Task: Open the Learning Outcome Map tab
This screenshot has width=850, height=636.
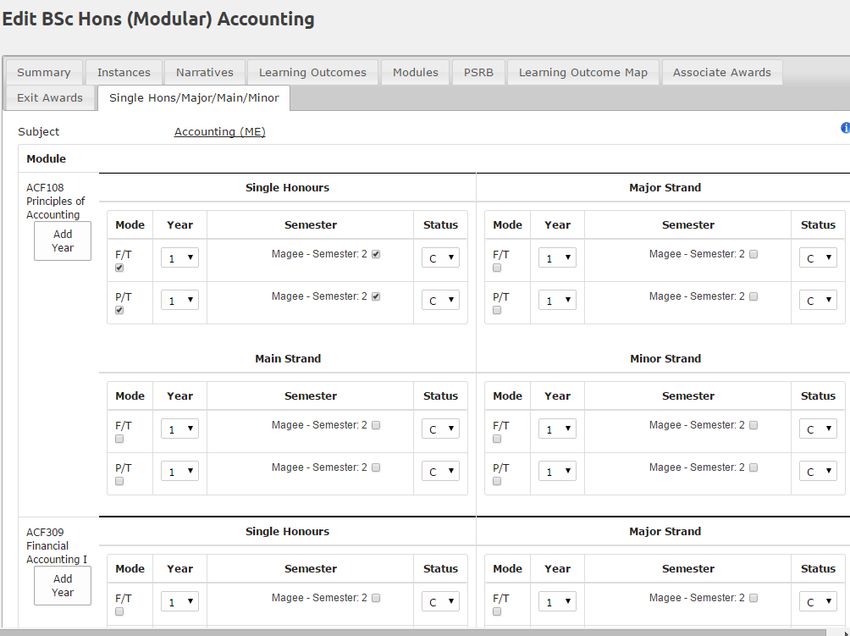Action: click(583, 72)
